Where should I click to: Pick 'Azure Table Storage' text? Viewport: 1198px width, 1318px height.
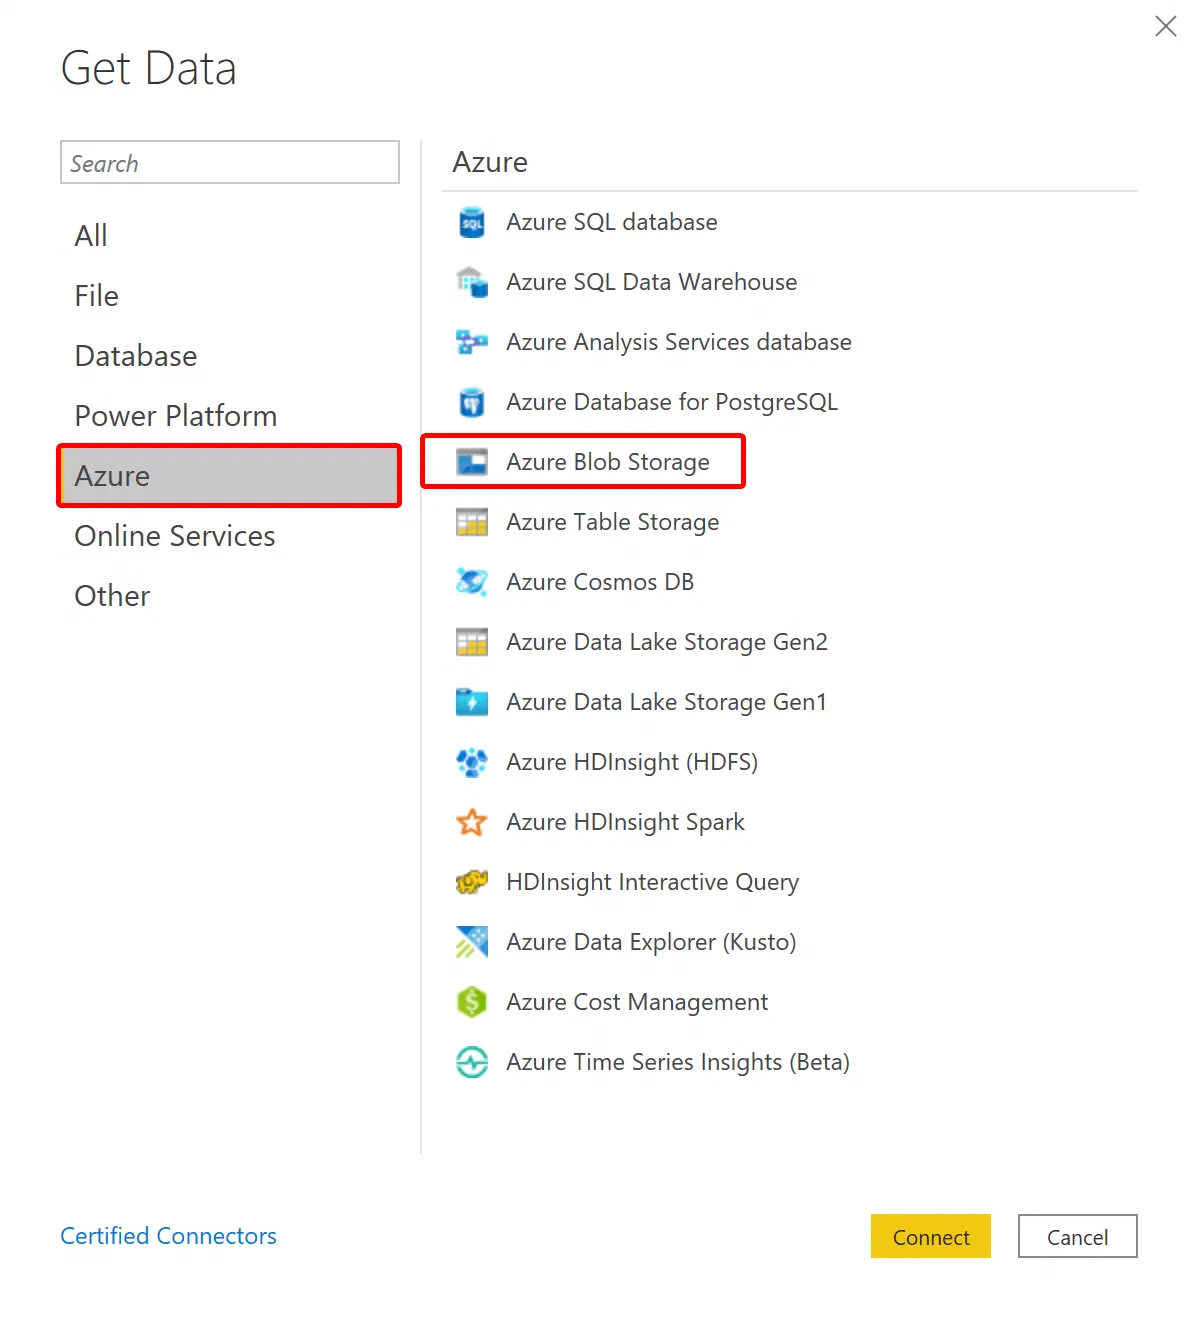pyautogui.click(x=613, y=522)
